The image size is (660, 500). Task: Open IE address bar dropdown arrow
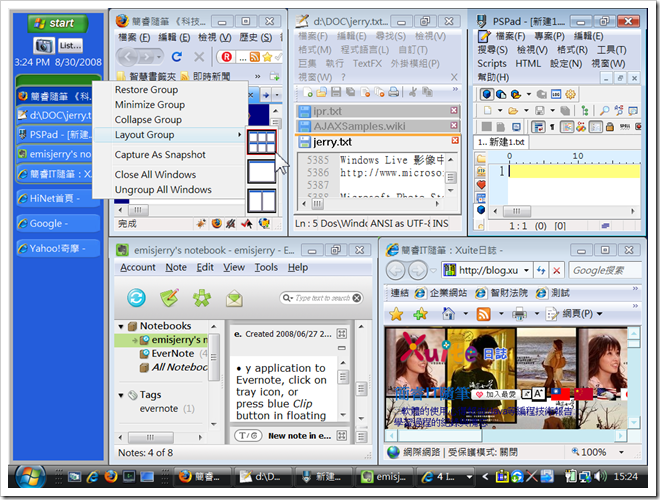tap(526, 271)
